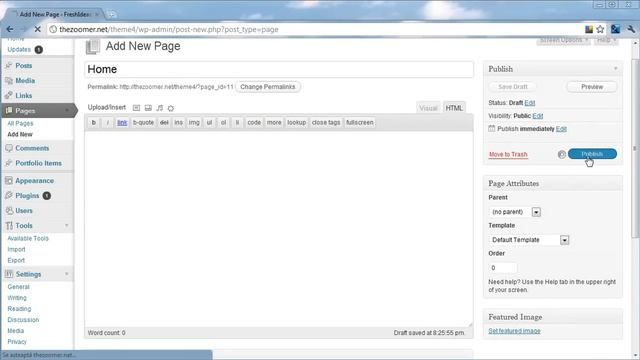Click the Add Media upload icon
Screen dimensions: 640x360
pyautogui.click(x=171, y=108)
